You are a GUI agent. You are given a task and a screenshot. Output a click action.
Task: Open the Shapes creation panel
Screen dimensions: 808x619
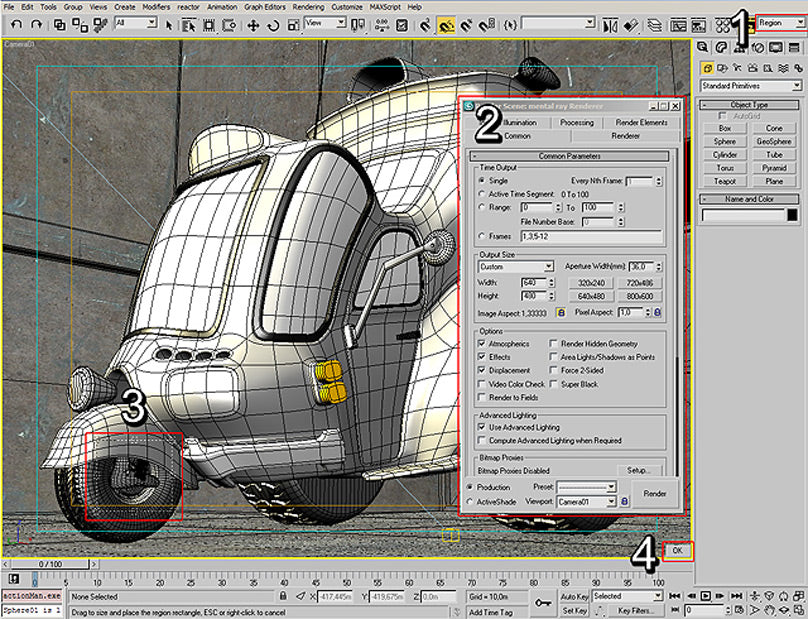pyautogui.click(x=723, y=68)
